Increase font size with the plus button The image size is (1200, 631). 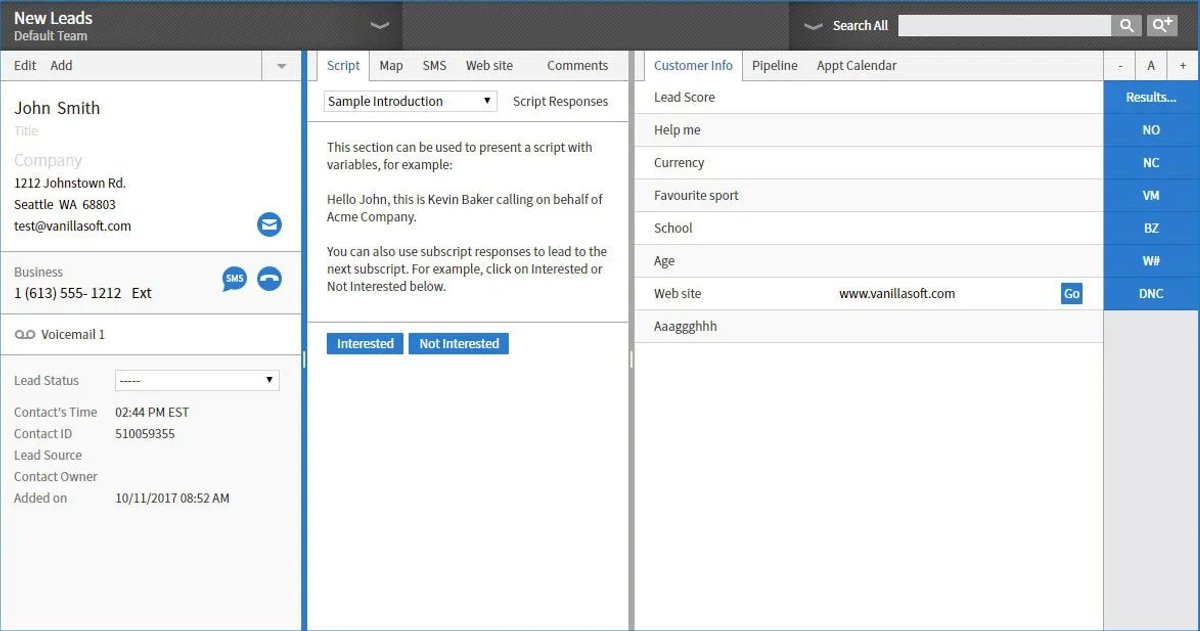point(1183,66)
